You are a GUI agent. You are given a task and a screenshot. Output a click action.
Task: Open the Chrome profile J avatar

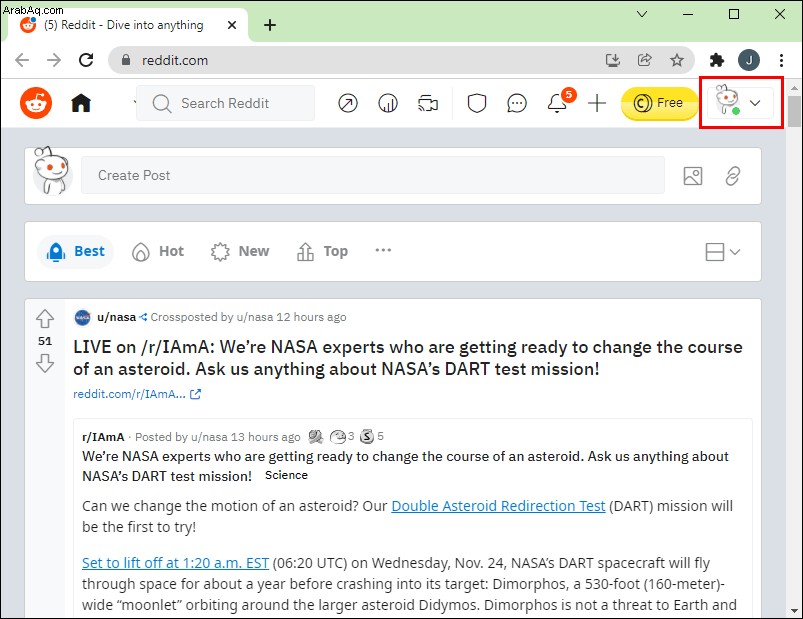click(x=749, y=60)
